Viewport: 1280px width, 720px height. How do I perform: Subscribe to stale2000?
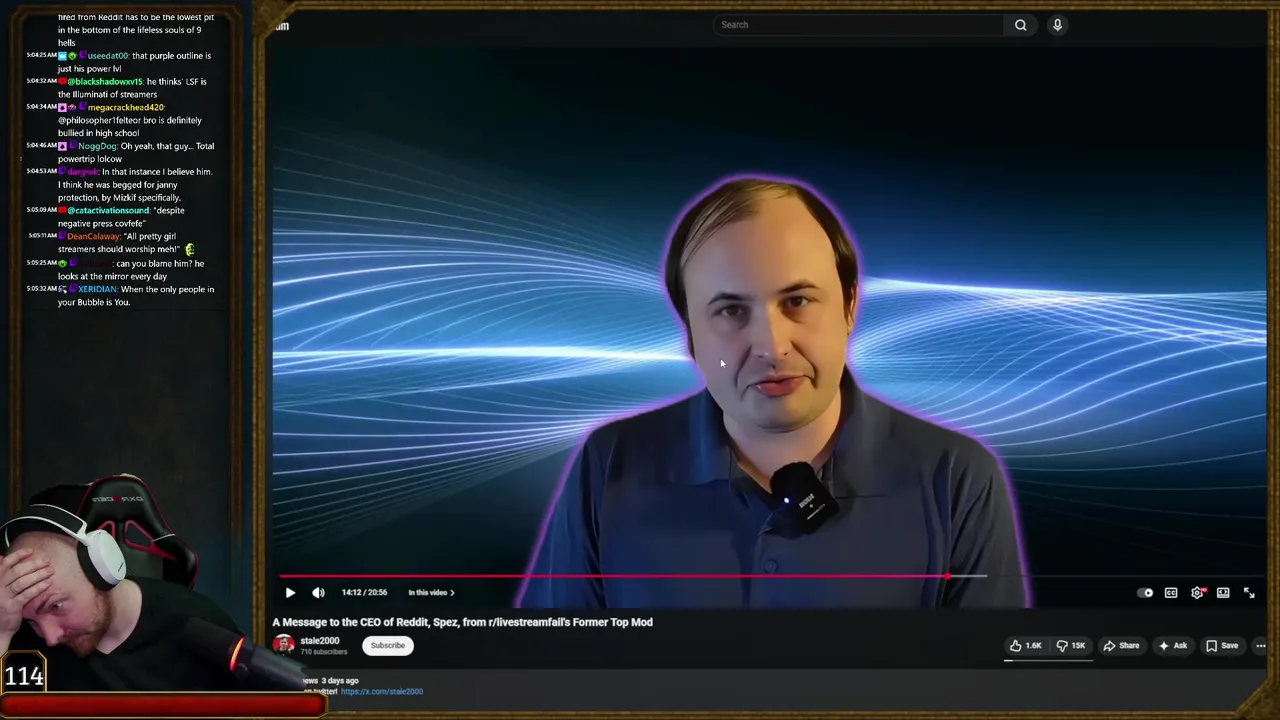388,646
